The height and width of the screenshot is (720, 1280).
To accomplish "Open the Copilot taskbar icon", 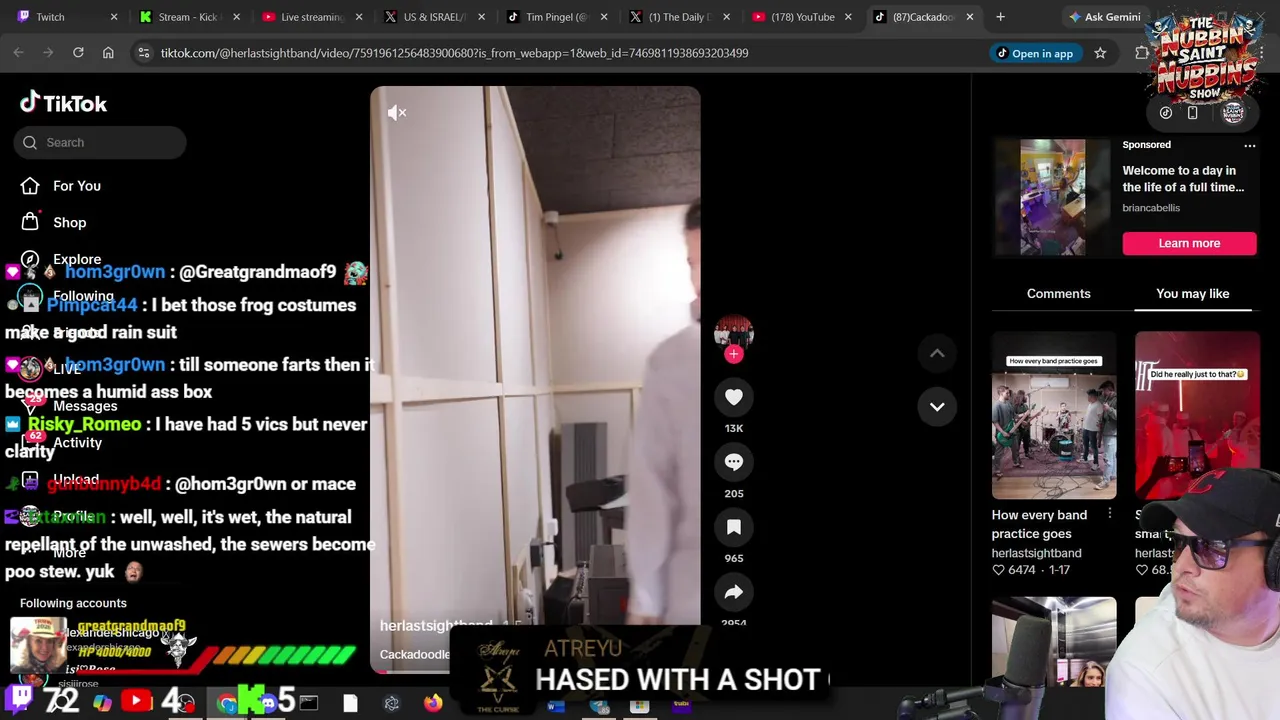I will click(x=102, y=703).
